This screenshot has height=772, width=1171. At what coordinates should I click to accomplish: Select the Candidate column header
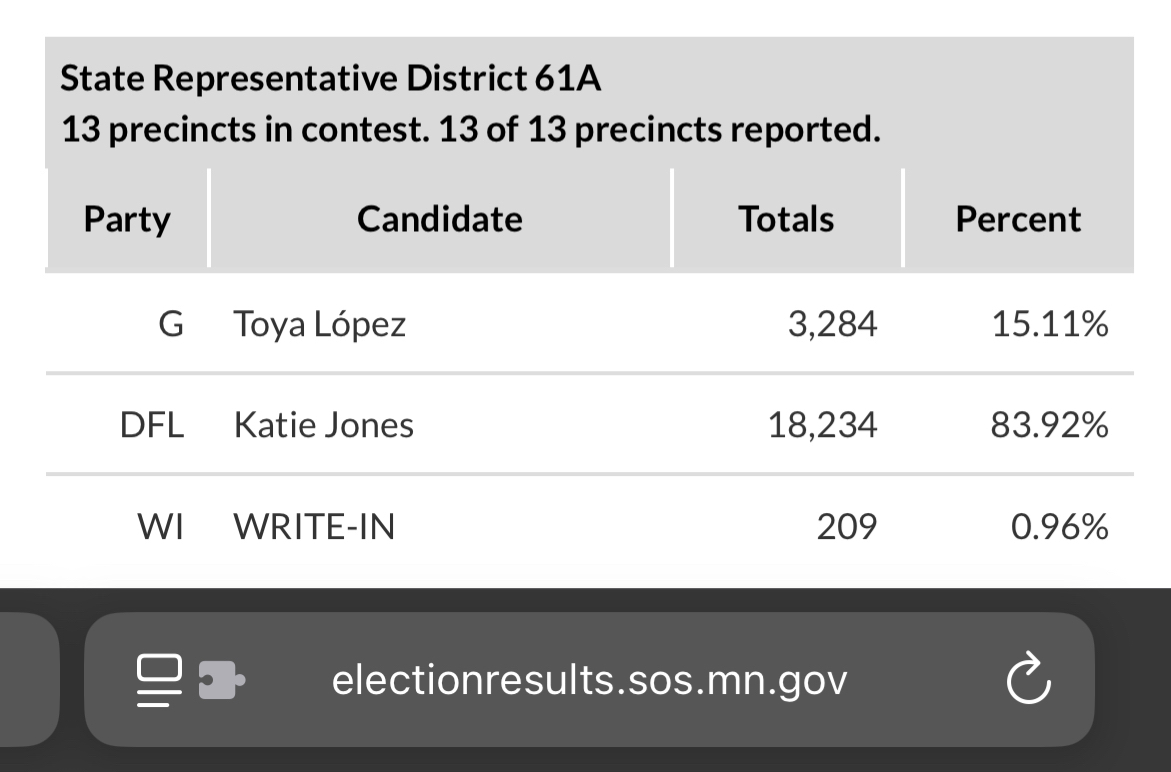440,219
